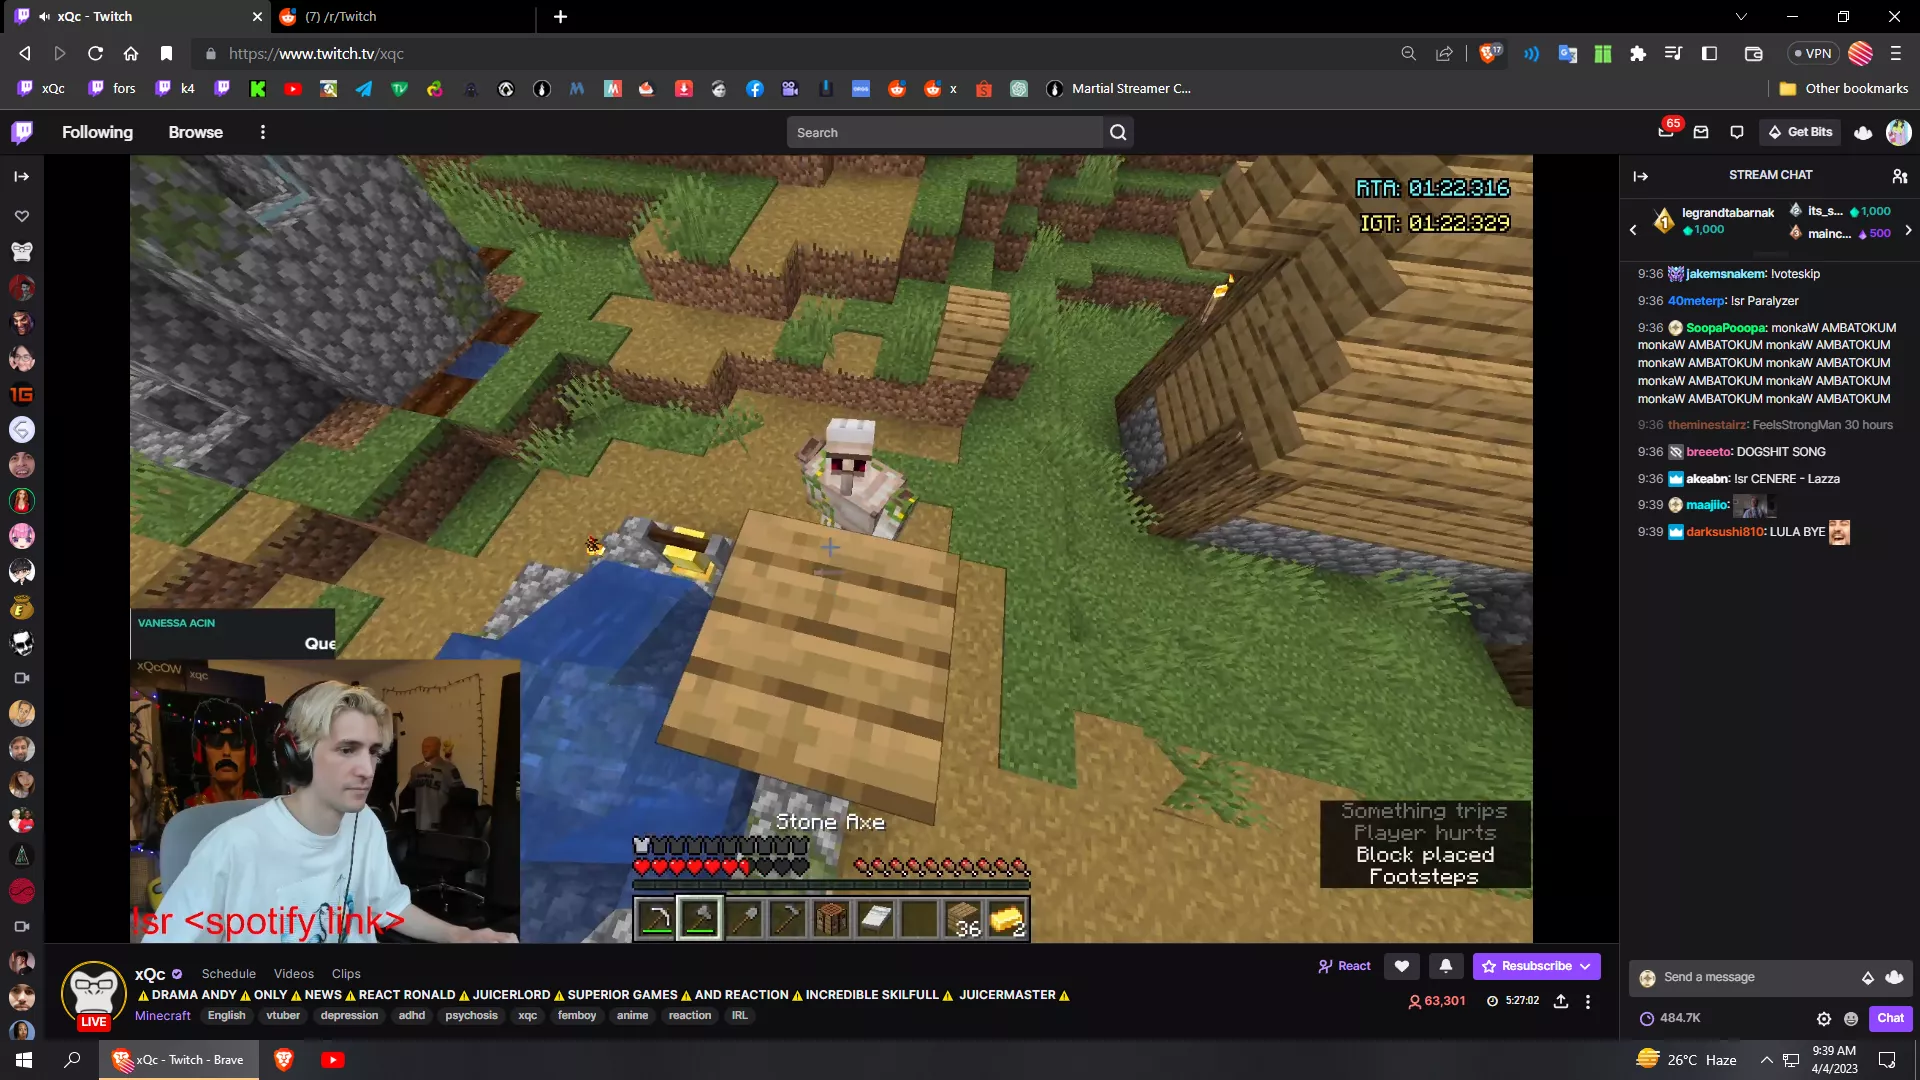
Task: Toggle the VPN in the browser toolbar
Action: pos(1813,53)
